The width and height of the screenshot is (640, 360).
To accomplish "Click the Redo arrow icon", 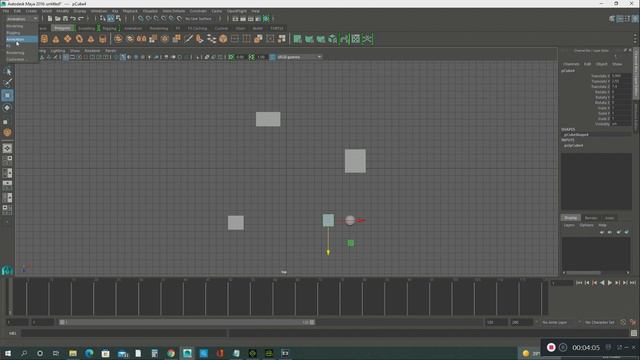I will [81, 19].
